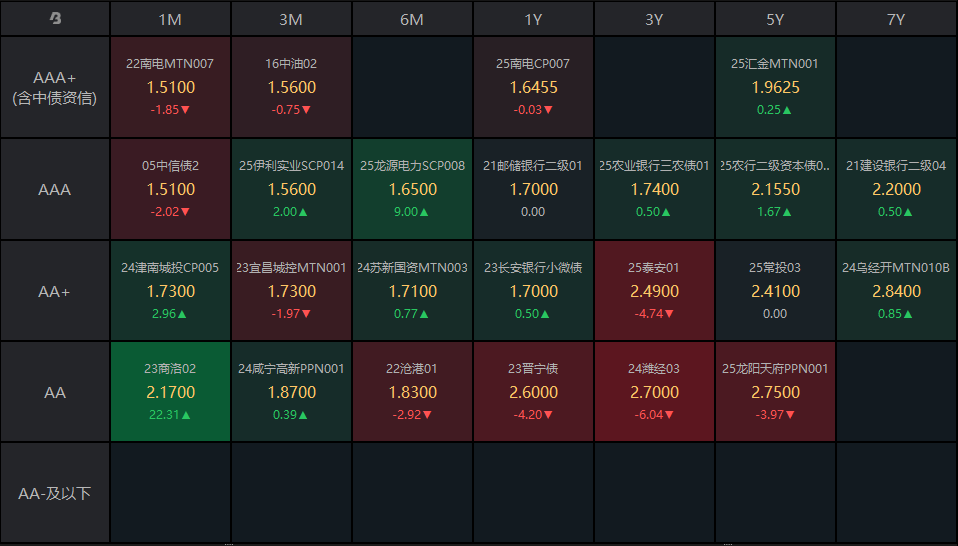Select the 24乌经开MTN010B cell
958x546 pixels.
(x=896, y=291)
